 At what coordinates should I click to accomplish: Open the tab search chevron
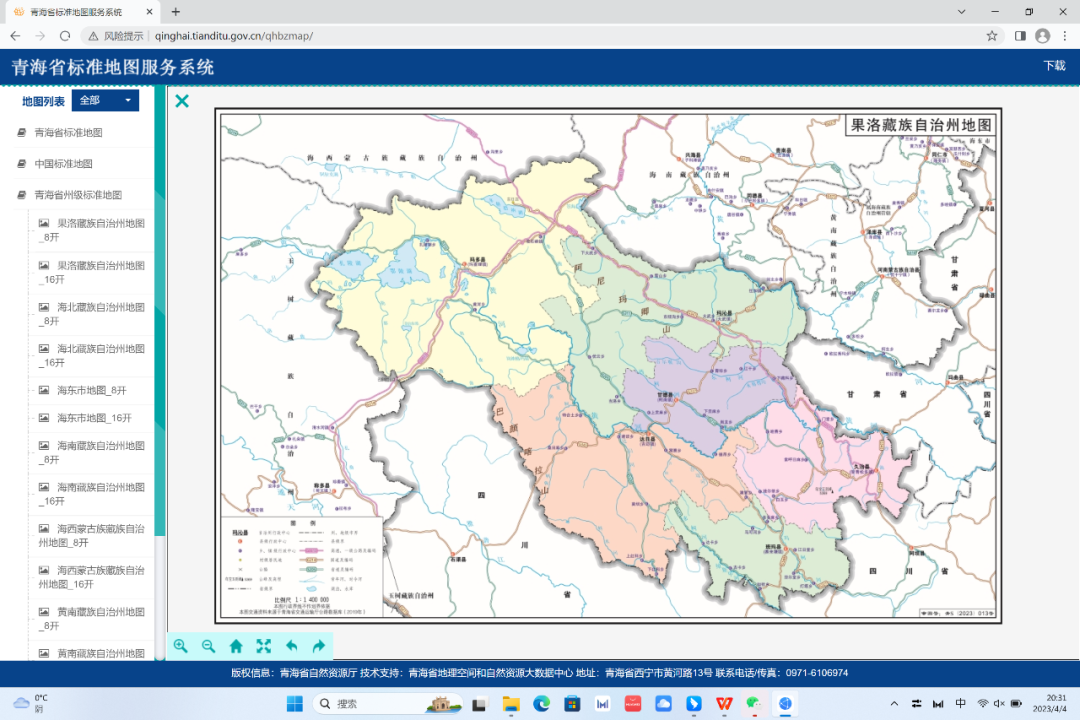click(962, 12)
